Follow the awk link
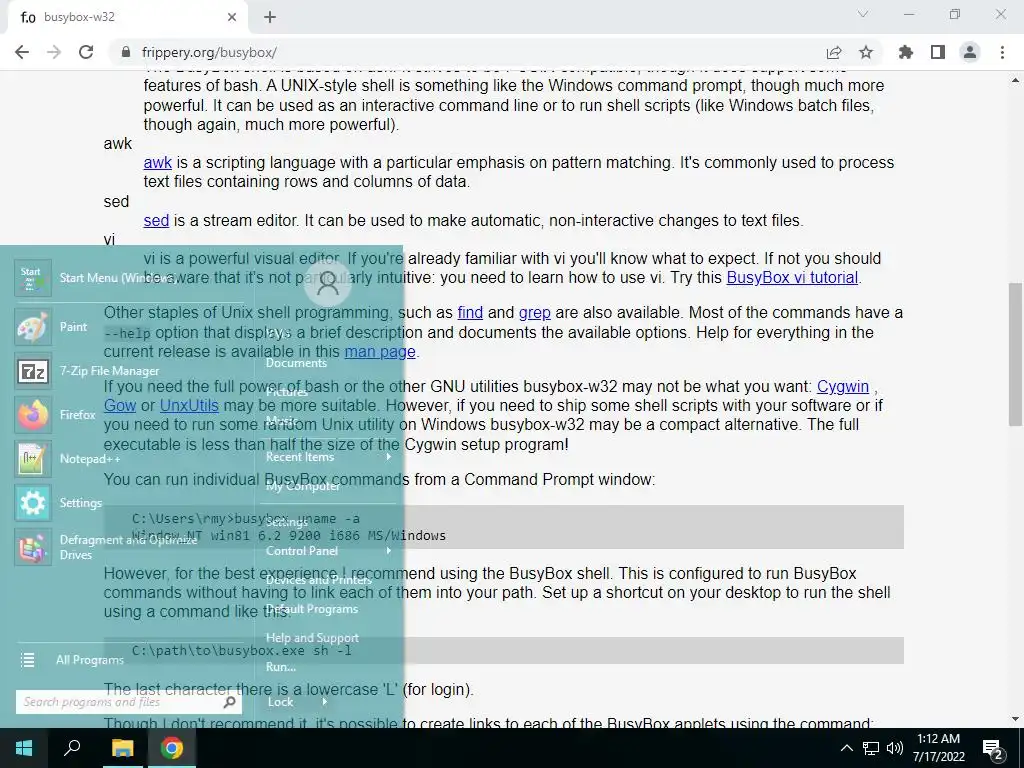 157,163
